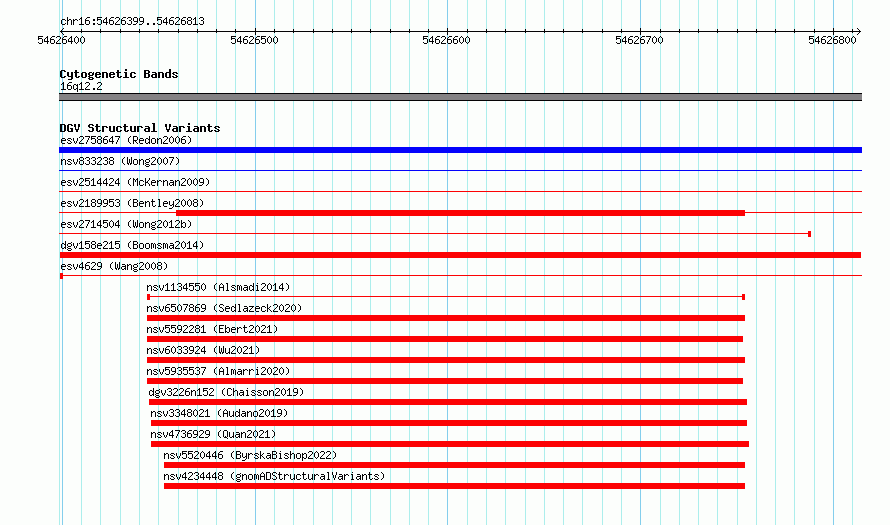This screenshot has width=890, height=525.
Task: Click ruler position 54626600
Action: pyautogui.click(x=447, y=40)
